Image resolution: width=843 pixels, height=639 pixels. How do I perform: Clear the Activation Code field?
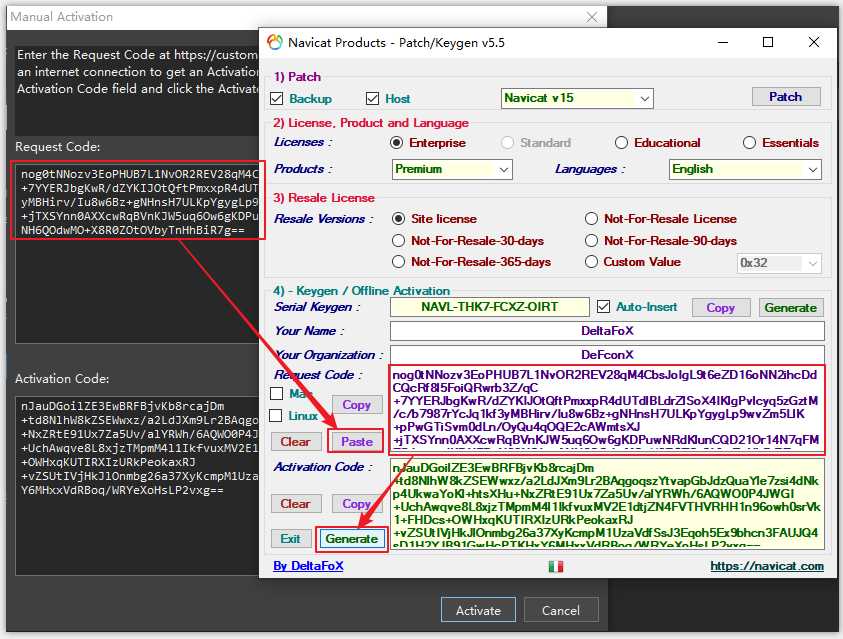click(x=295, y=504)
